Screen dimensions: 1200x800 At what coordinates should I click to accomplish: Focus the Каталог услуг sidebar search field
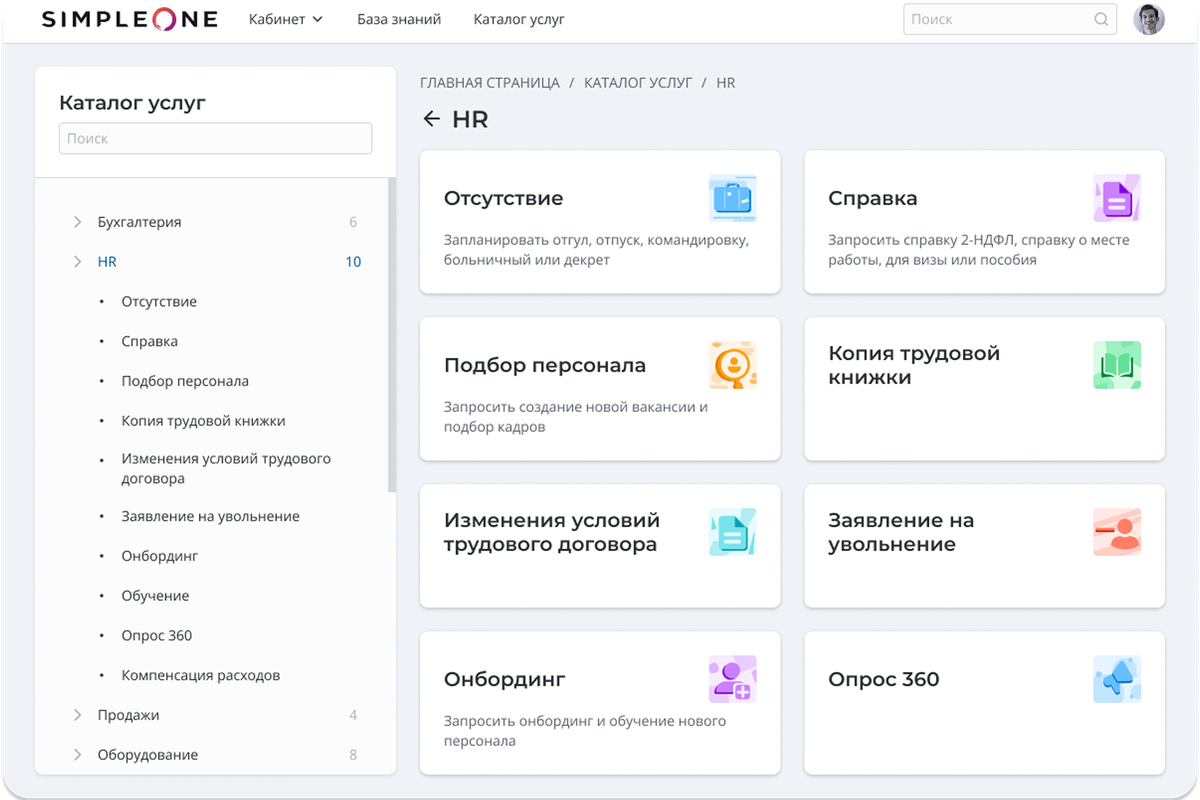[215, 138]
